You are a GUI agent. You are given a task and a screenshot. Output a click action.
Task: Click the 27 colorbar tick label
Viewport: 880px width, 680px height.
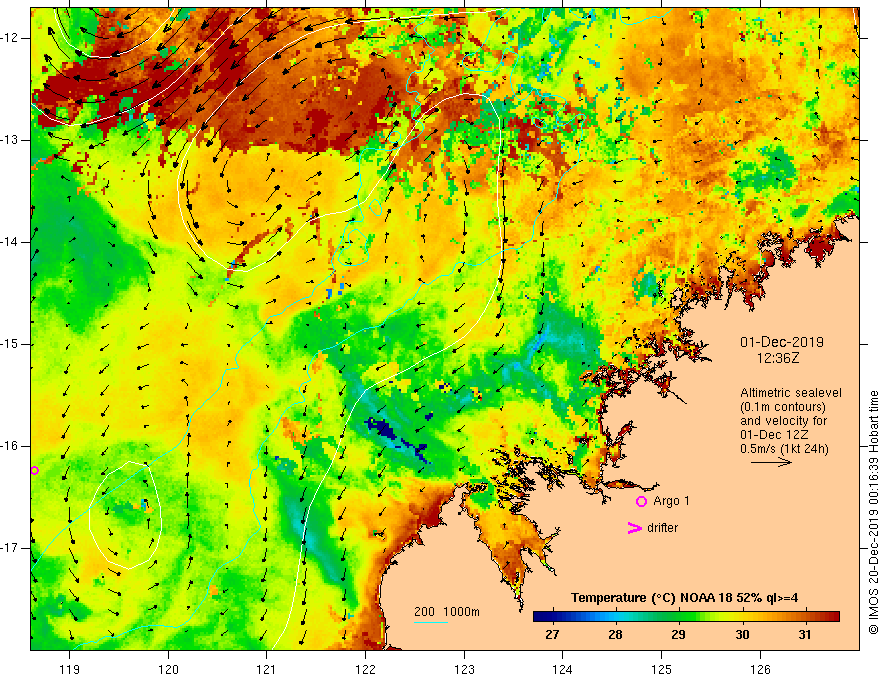click(x=552, y=635)
